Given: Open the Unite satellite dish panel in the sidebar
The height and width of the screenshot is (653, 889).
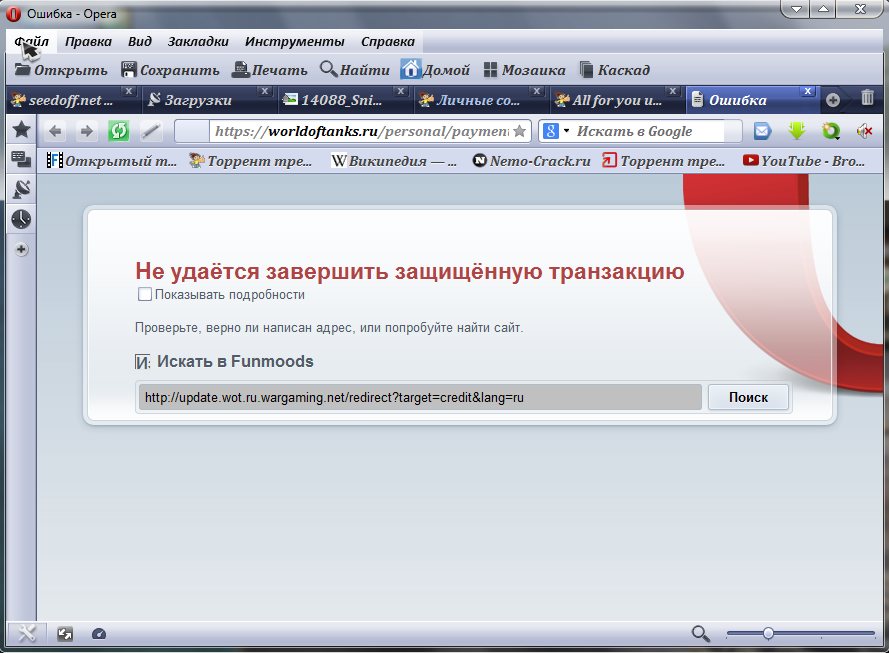Looking at the screenshot, I should point(22,189).
